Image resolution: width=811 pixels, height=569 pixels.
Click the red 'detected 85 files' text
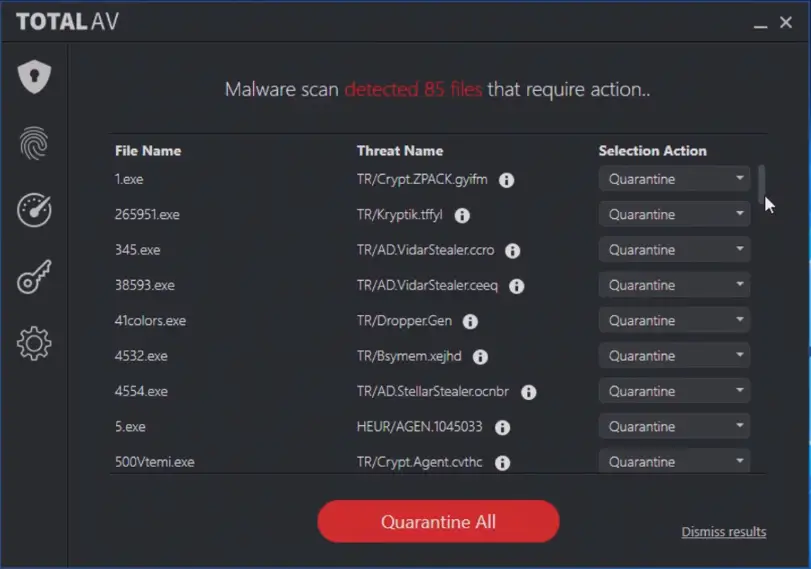pyautogui.click(x=413, y=89)
